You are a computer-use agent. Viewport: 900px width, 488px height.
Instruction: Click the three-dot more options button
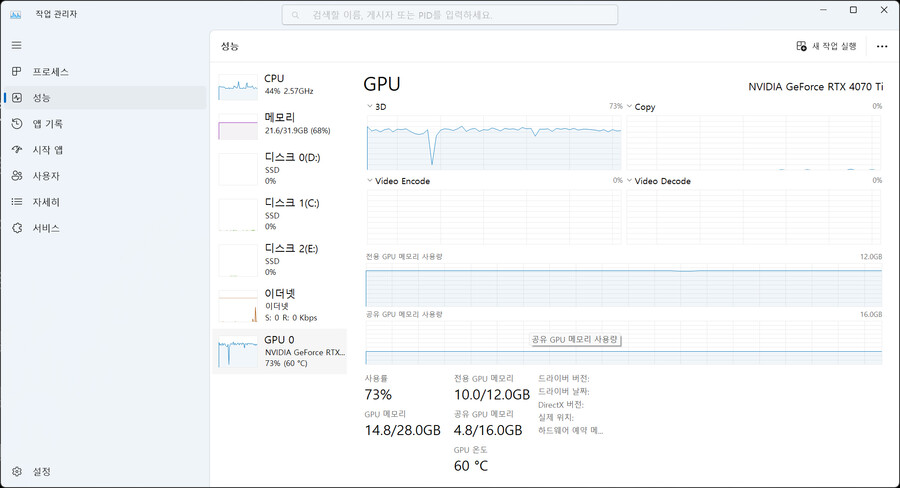coord(881,46)
